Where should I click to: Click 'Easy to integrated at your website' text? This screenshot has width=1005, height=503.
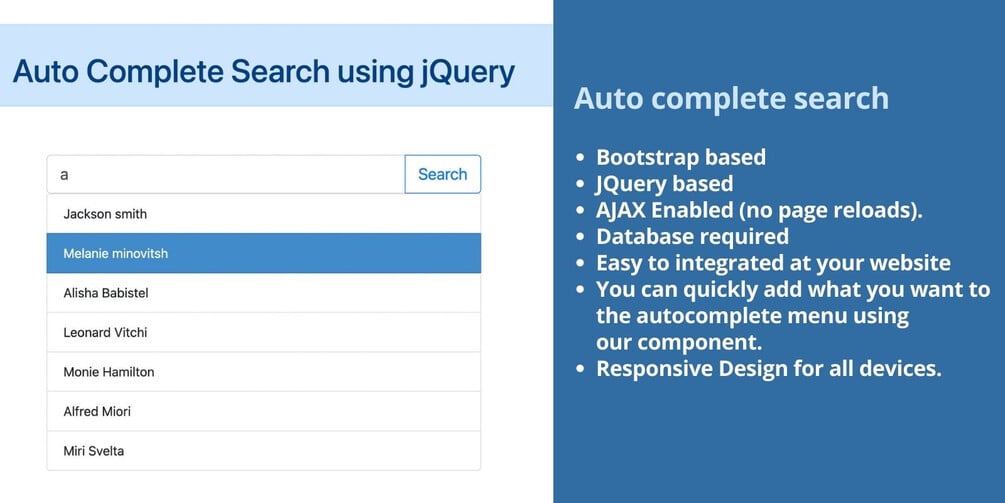click(x=773, y=263)
